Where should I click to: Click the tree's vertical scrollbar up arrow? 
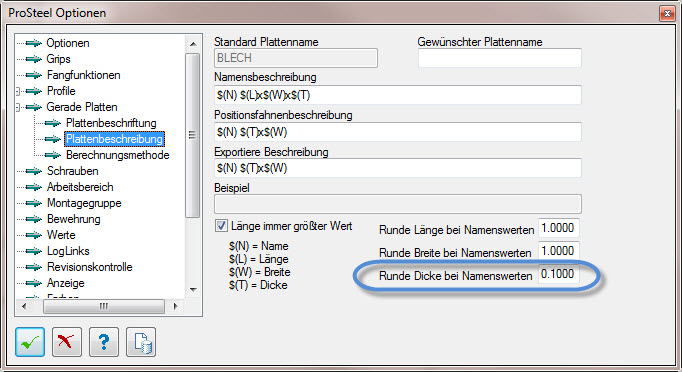[194, 44]
